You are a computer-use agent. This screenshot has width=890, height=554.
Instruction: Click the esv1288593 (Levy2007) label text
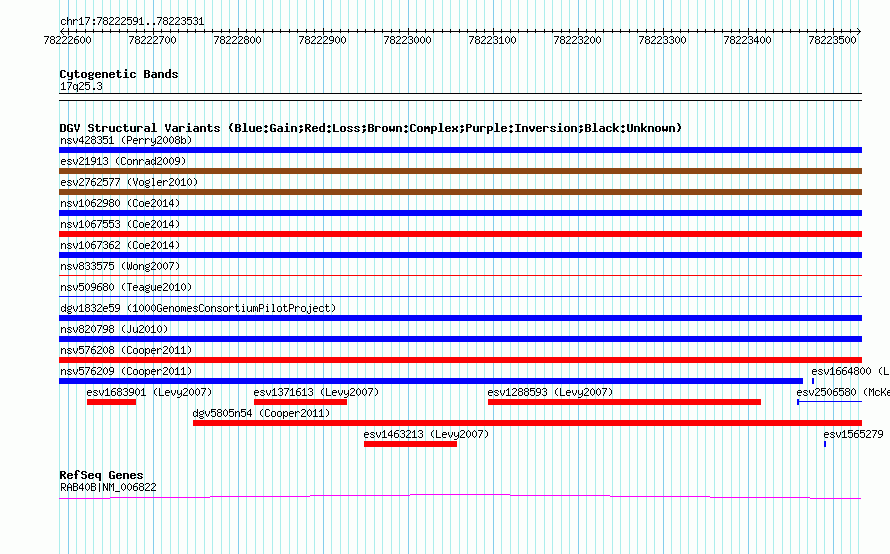tap(550, 392)
